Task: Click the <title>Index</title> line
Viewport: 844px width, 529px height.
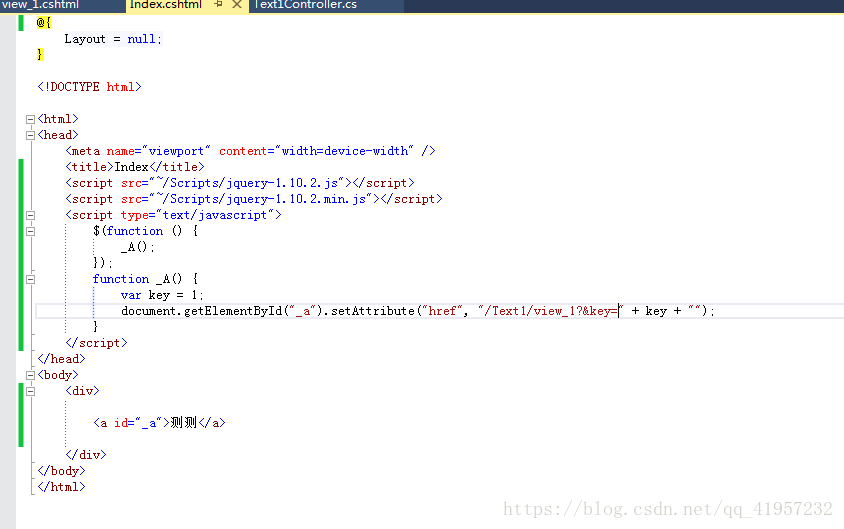Action: coord(135,167)
